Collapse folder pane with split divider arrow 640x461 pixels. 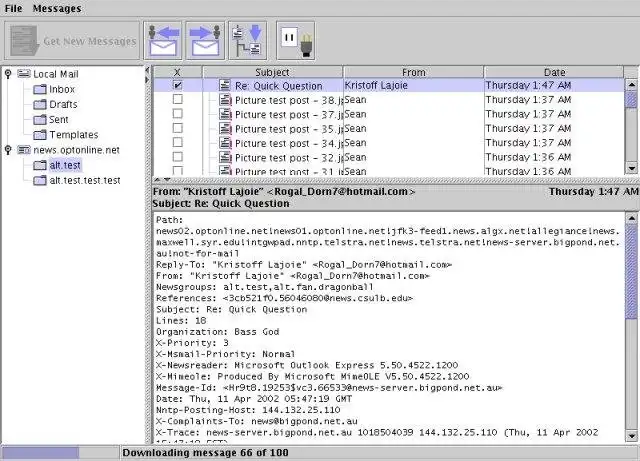click(x=147, y=71)
